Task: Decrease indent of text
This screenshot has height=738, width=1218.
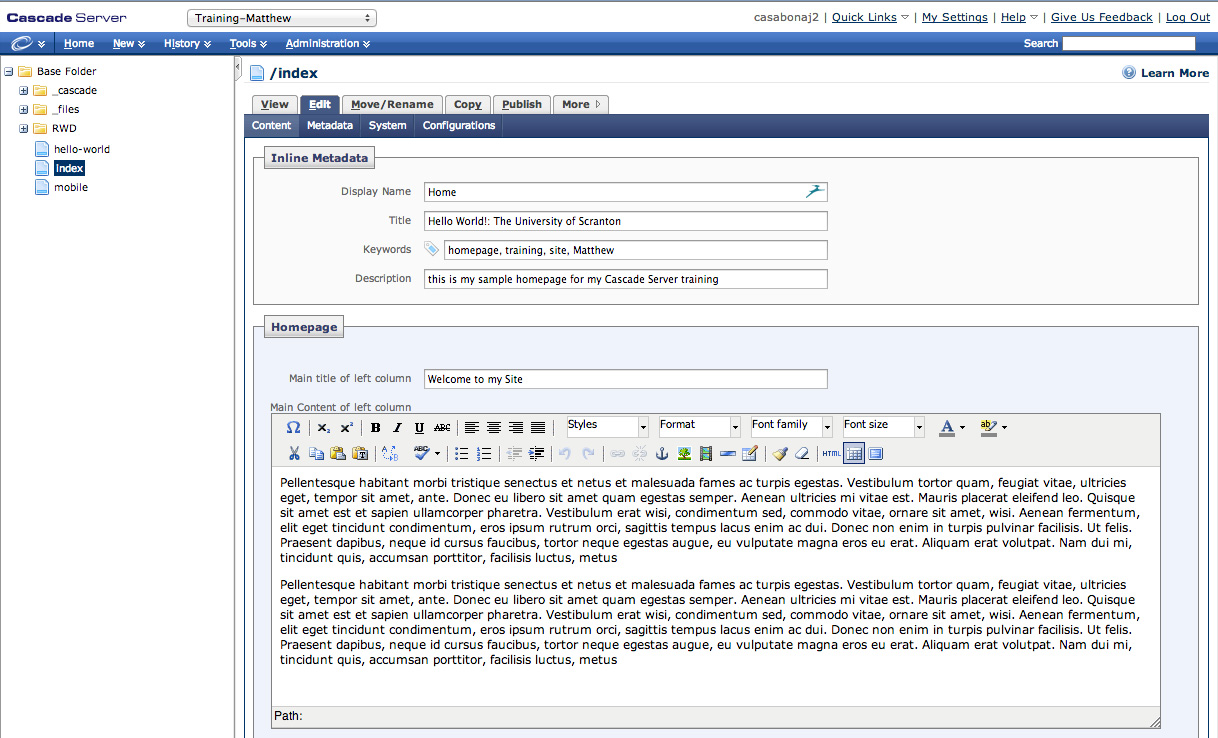Action: (514, 453)
